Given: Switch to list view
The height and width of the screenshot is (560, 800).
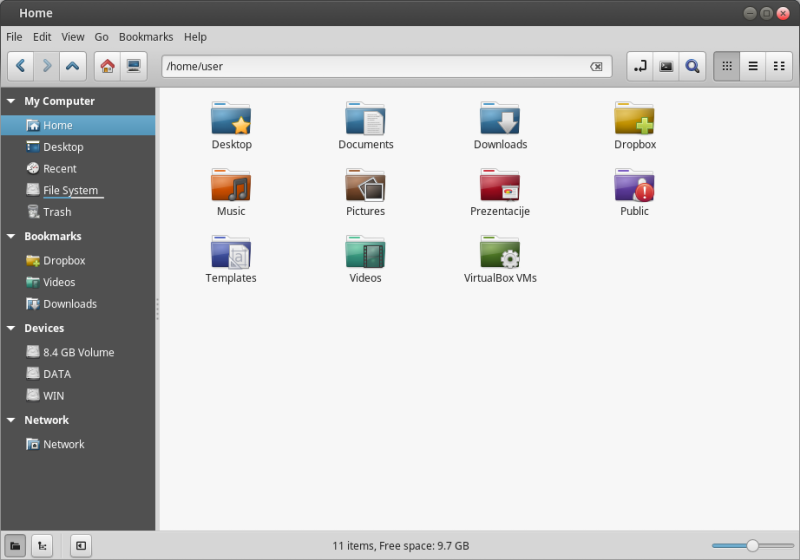Looking at the screenshot, I should coord(753,67).
